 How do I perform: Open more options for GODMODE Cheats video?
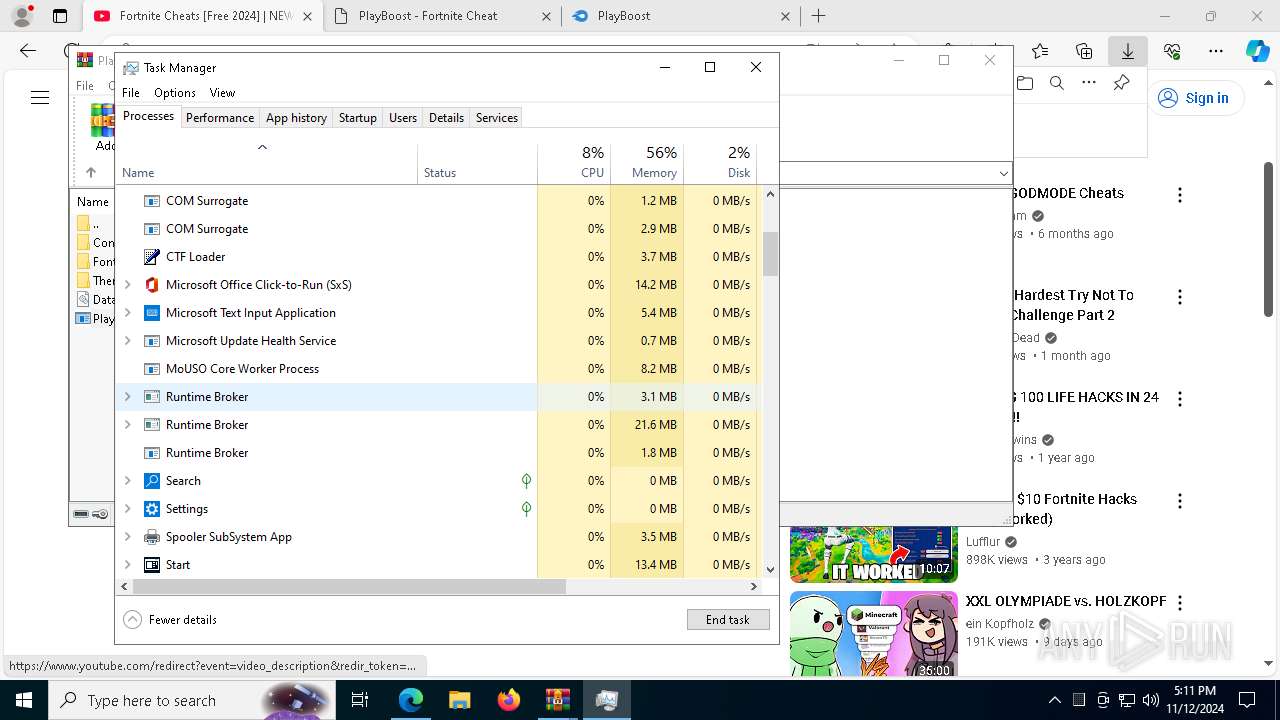tap(1180, 195)
